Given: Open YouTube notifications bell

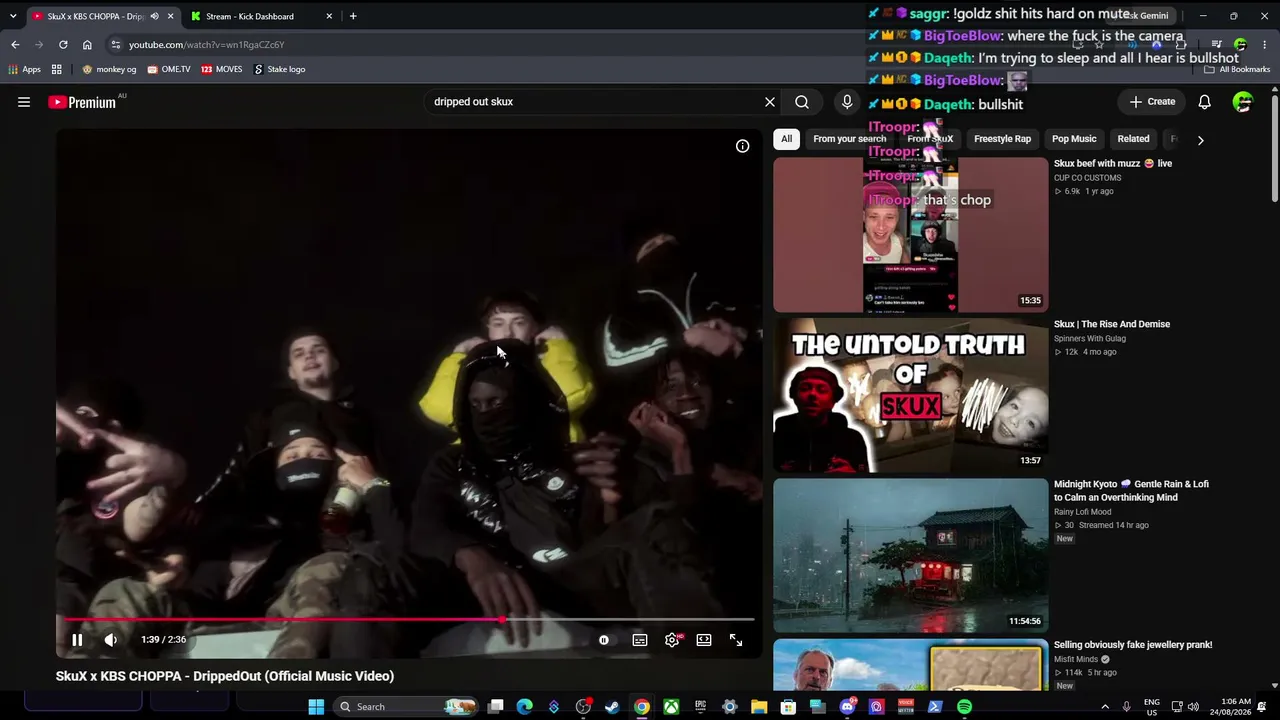Looking at the screenshot, I should coord(1205,102).
